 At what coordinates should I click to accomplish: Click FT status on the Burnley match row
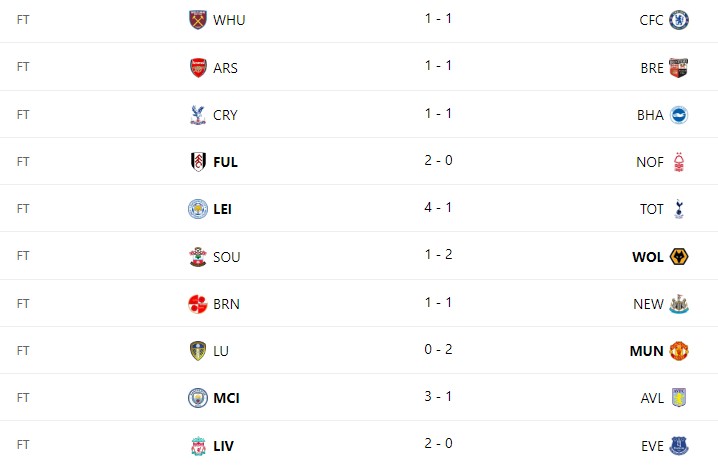coord(23,303)
